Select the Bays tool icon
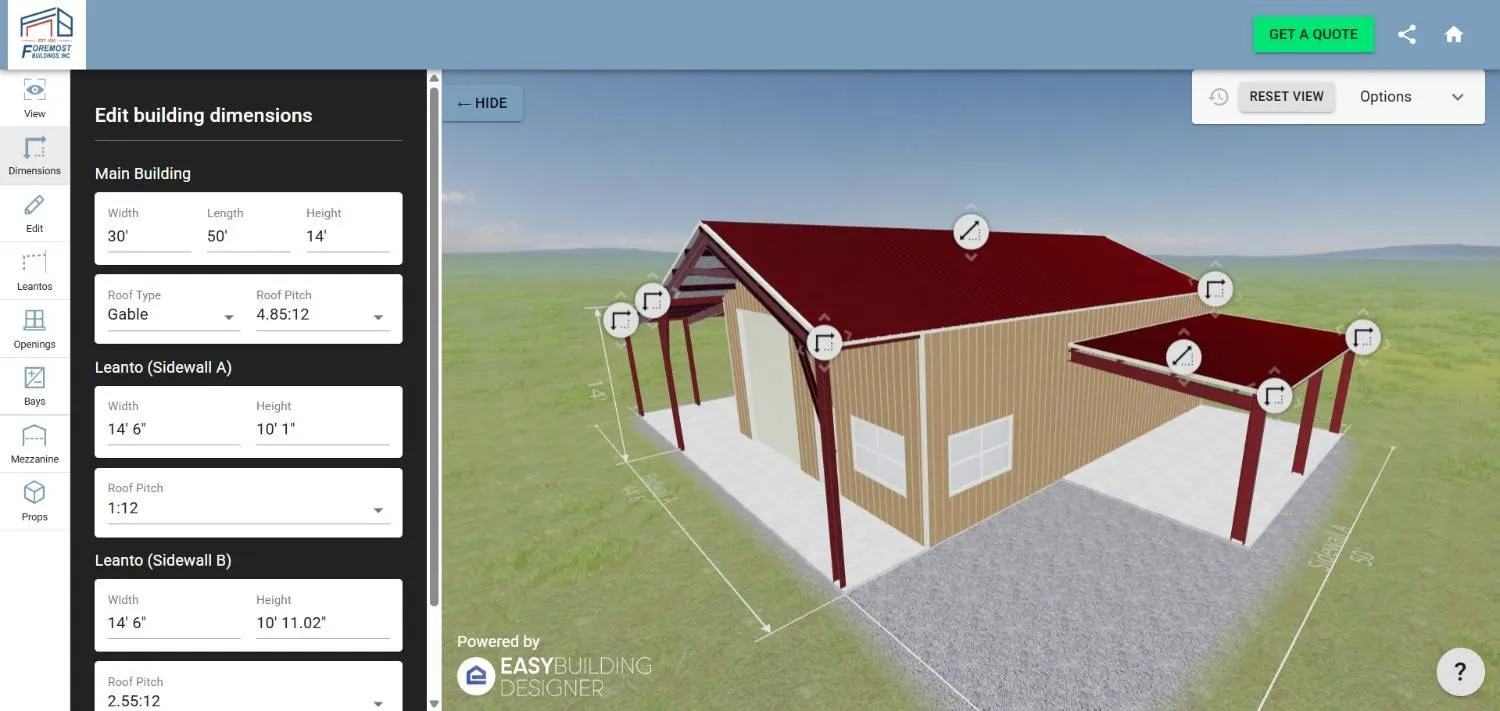 pos(35,380)
